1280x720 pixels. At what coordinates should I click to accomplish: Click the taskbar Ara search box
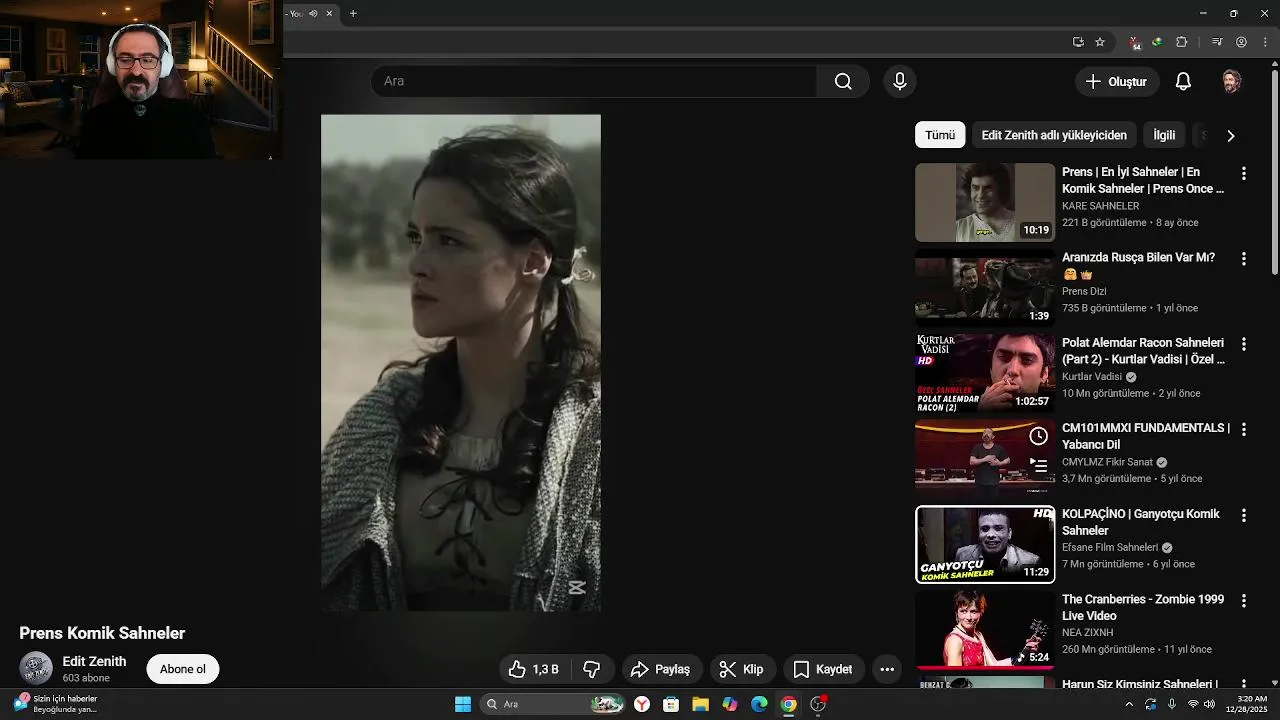pos(553,704)
